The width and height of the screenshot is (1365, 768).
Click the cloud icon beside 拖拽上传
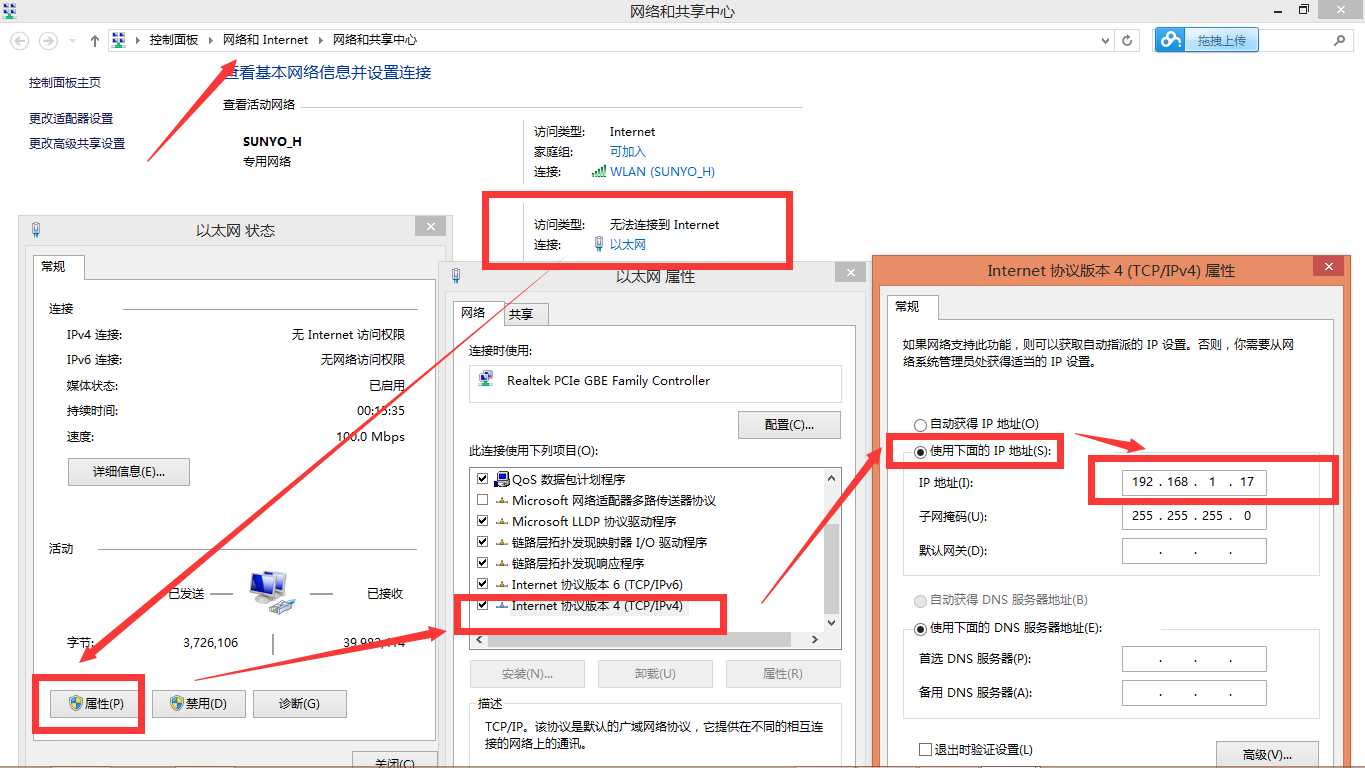[1170, 40]
